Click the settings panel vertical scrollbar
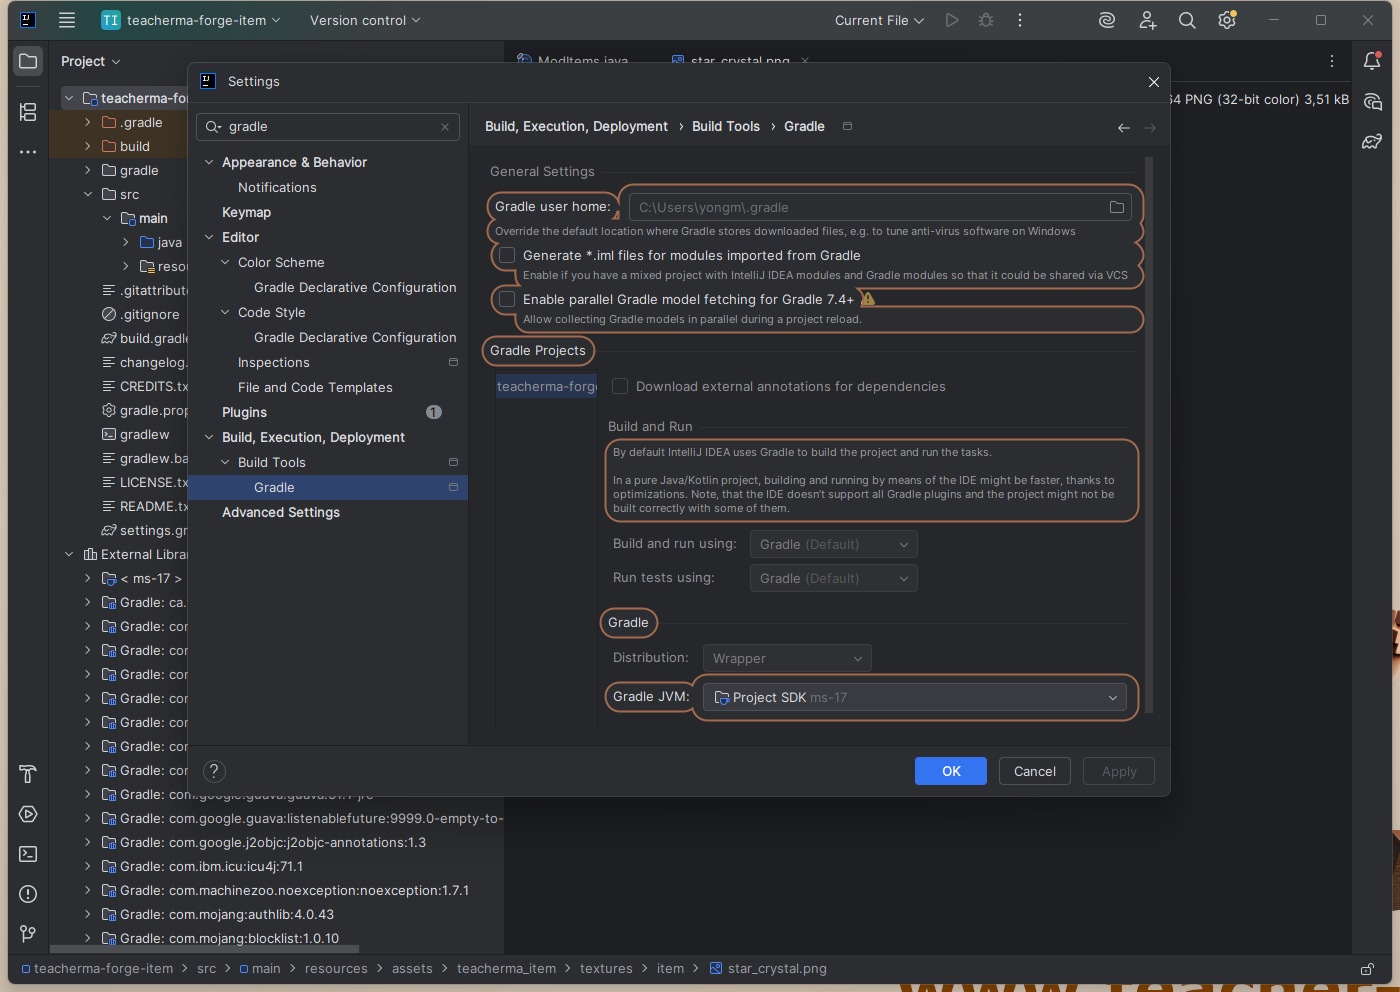1400x992 pixels. [x=1149, y=435]
